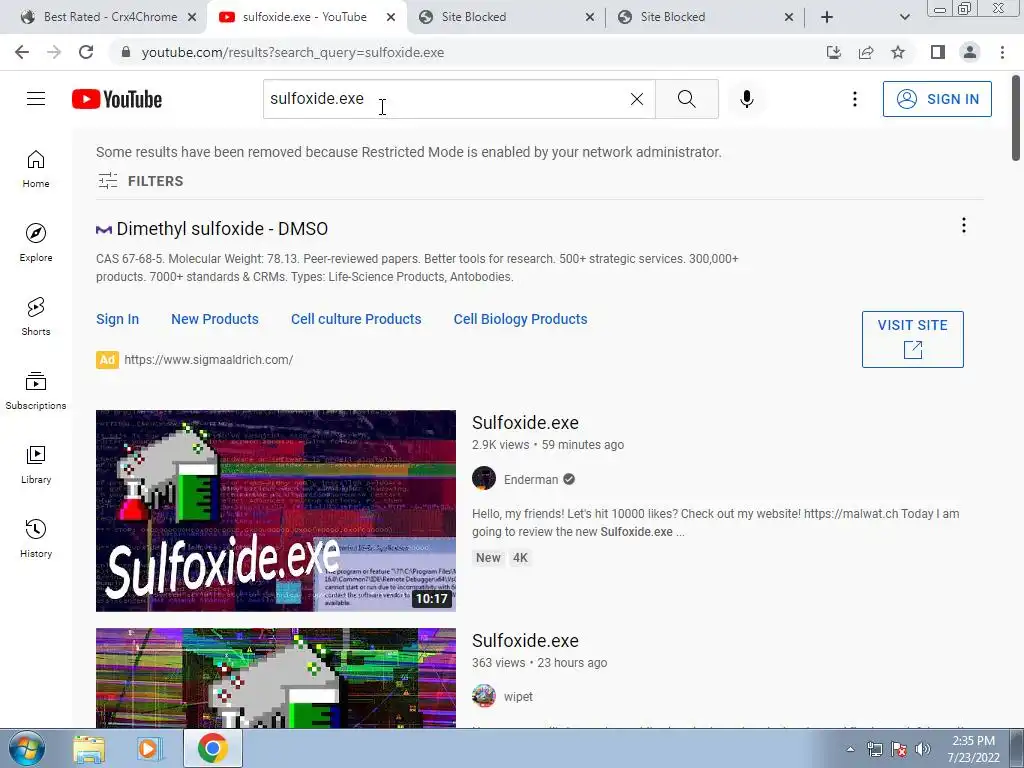Click the wipet video thumbnail
Screen dimensions: 1024x768
(x=276, y=678)
